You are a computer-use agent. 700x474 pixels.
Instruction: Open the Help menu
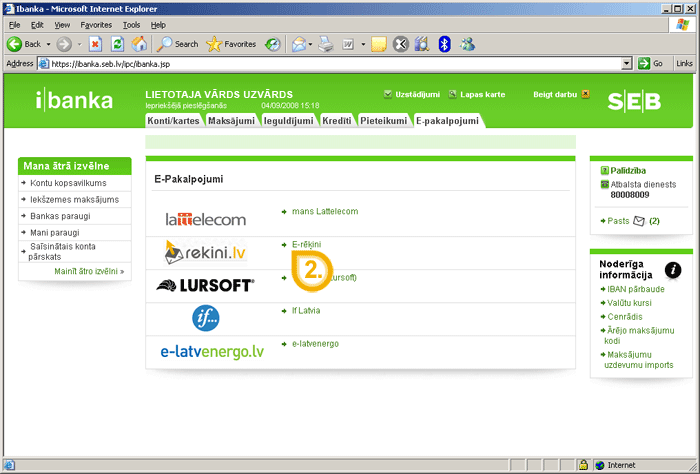point(158,25)
